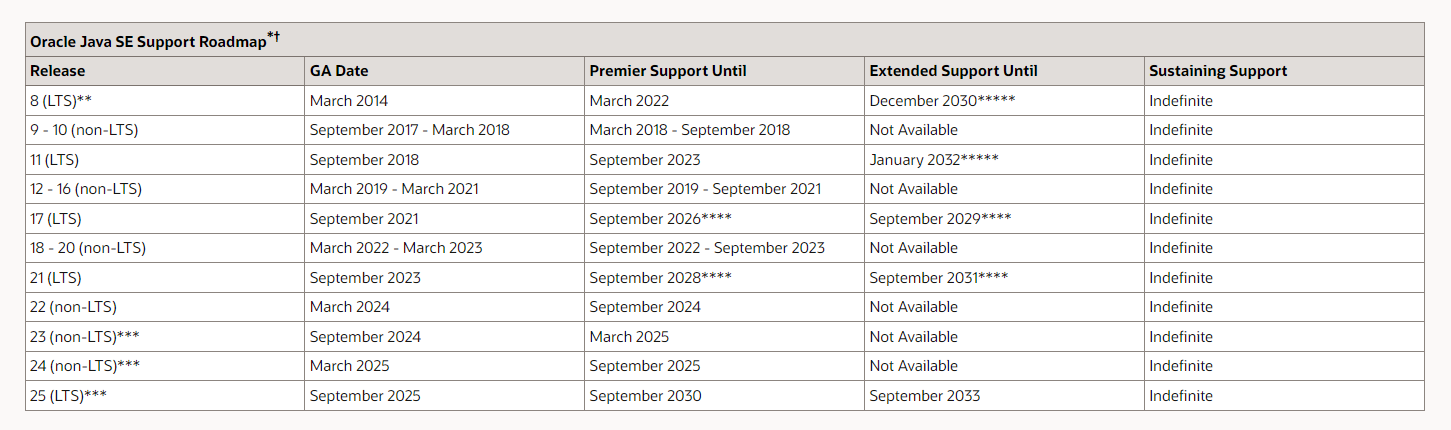Select the September 2033 extended support cell
Image resolution: width=1451 pixels, height=430 pixels.
925,396
